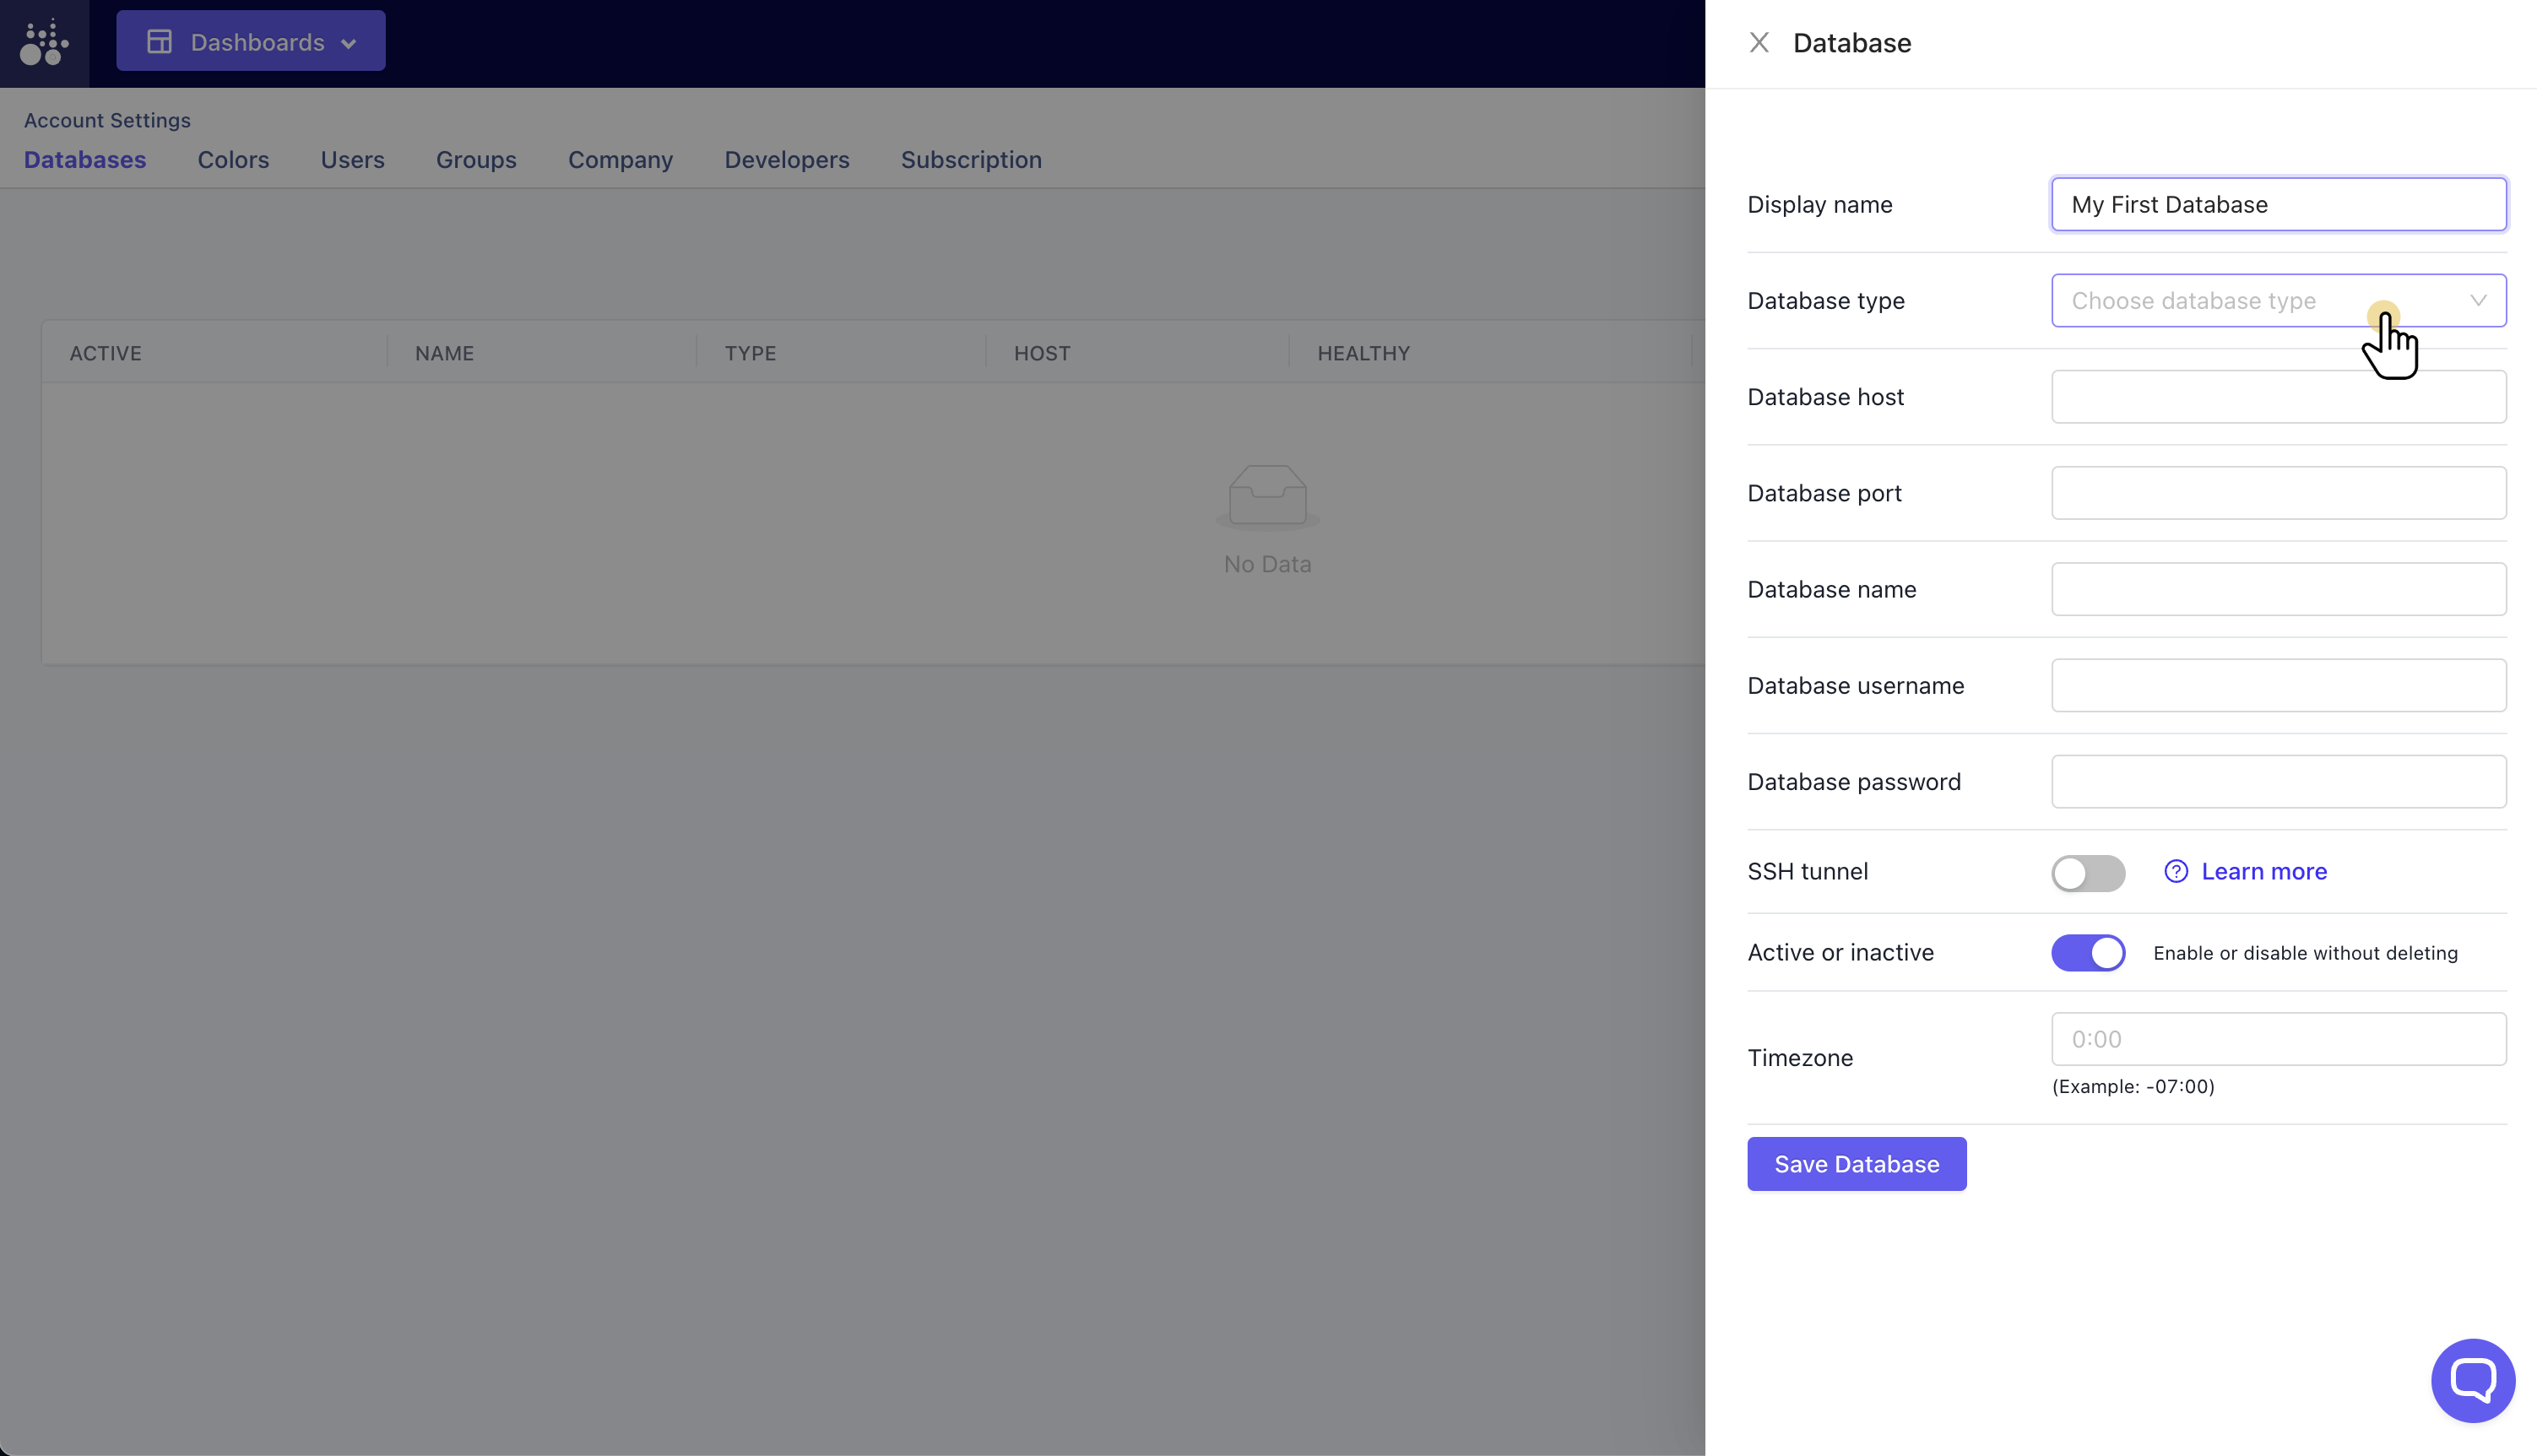The width and height of the screenshot is (2537, 1456).
Task: Click the database type dropdown arrow
Action: click(2478, 301)
